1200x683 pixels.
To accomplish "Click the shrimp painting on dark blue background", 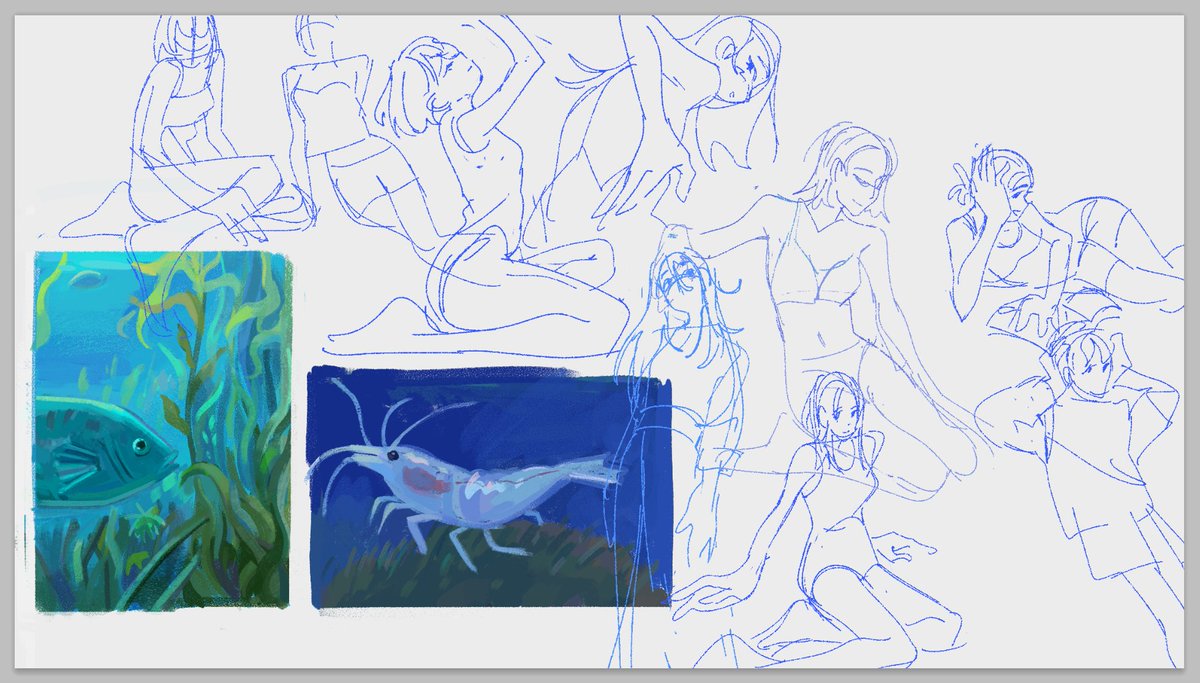I will tap(490, 487).
